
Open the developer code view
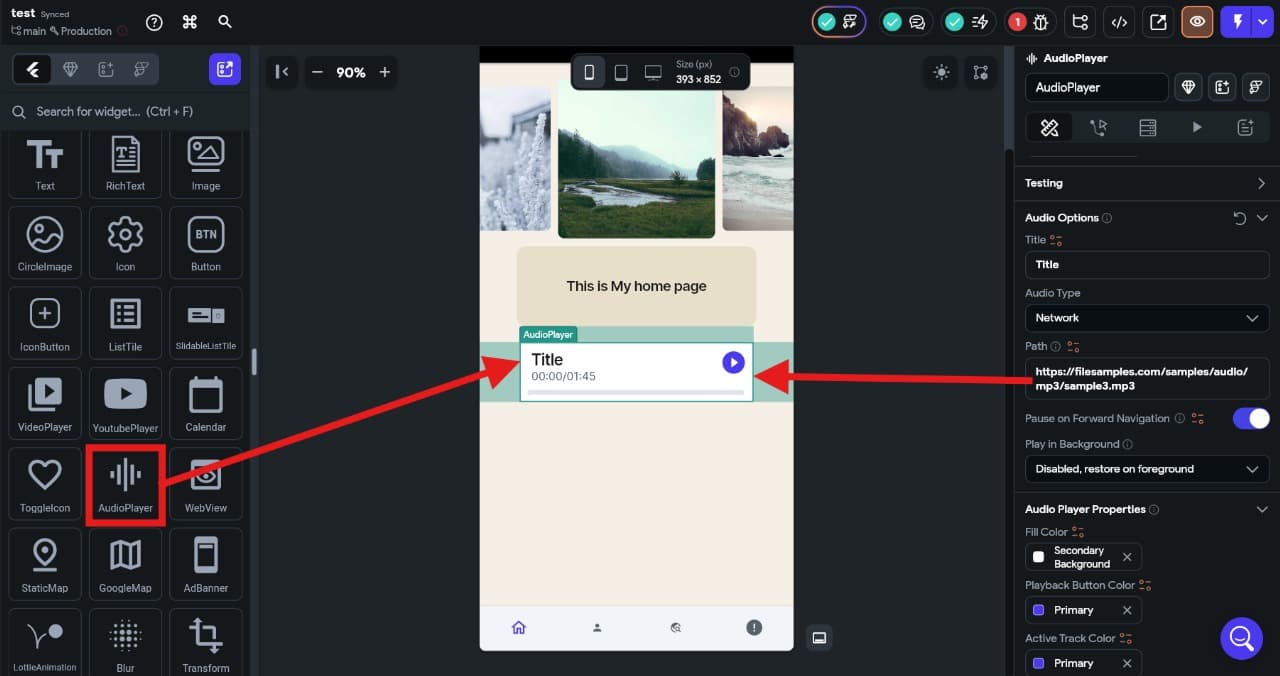tap(1119, 21)
